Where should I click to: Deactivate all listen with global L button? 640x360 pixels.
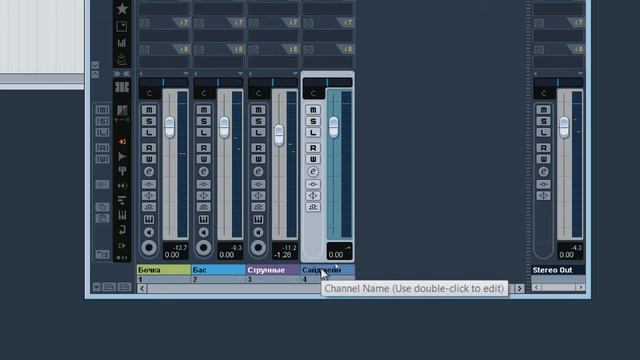click(102, 133)
